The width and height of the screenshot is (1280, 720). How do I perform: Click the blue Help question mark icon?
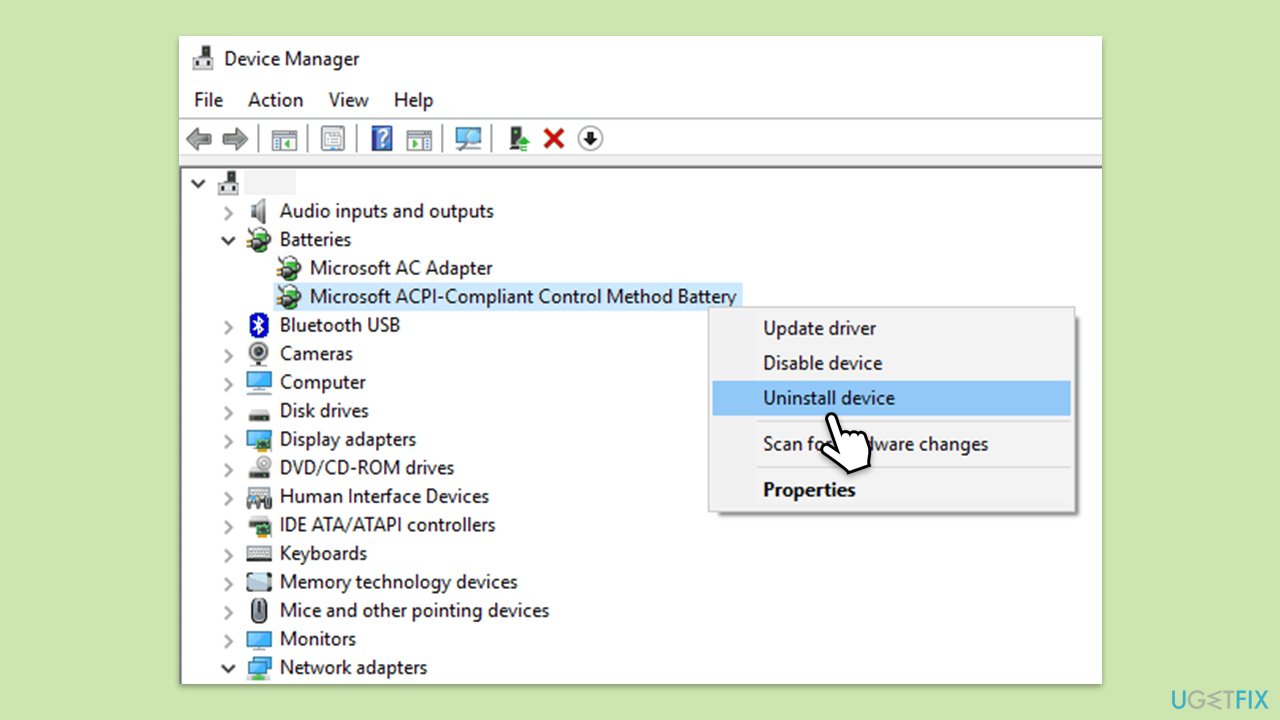(382, 139)
